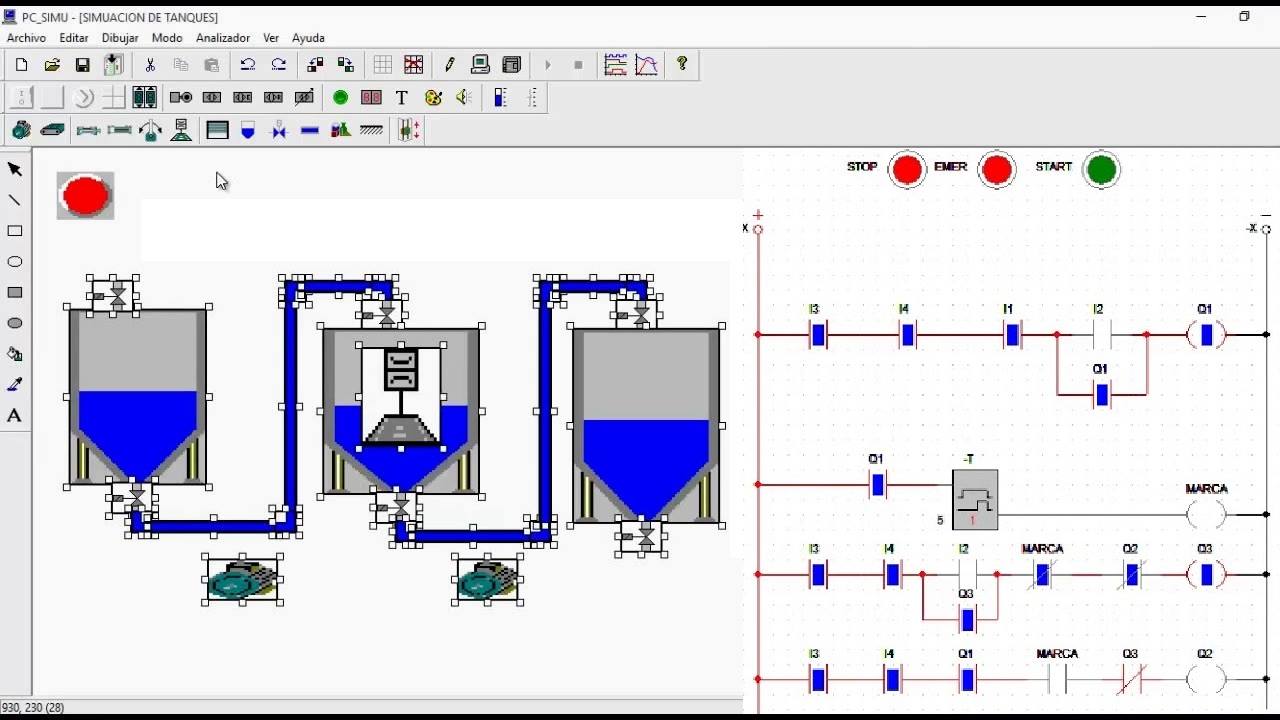Click the Q1 coil on first rung
The width and height of the screenshot is (1280, 720).
pyautogui.click(x=1206, y=335)
